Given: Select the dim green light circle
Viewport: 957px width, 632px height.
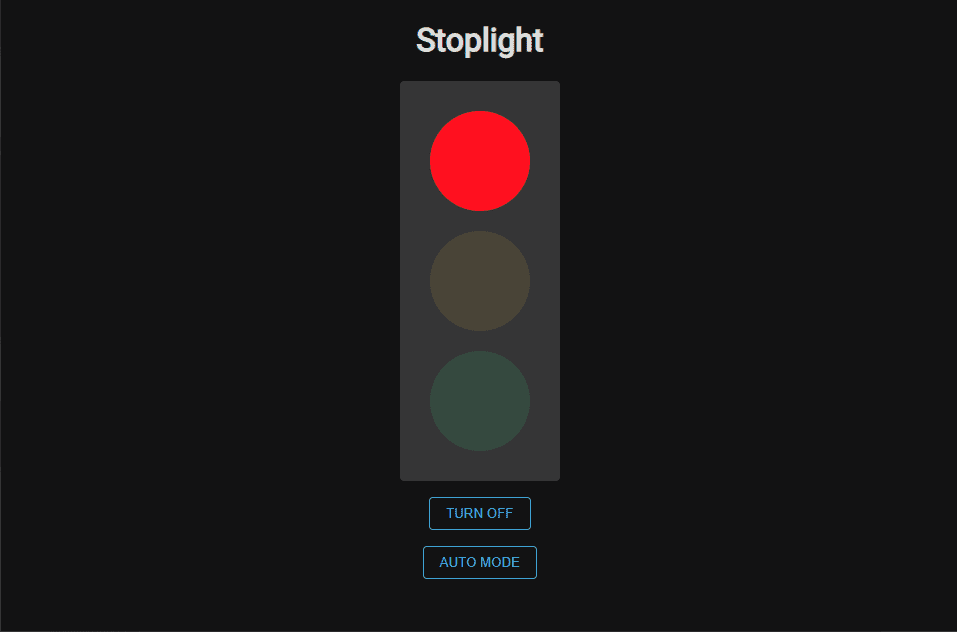Looking at the screenshot, I should pos(480,401).
